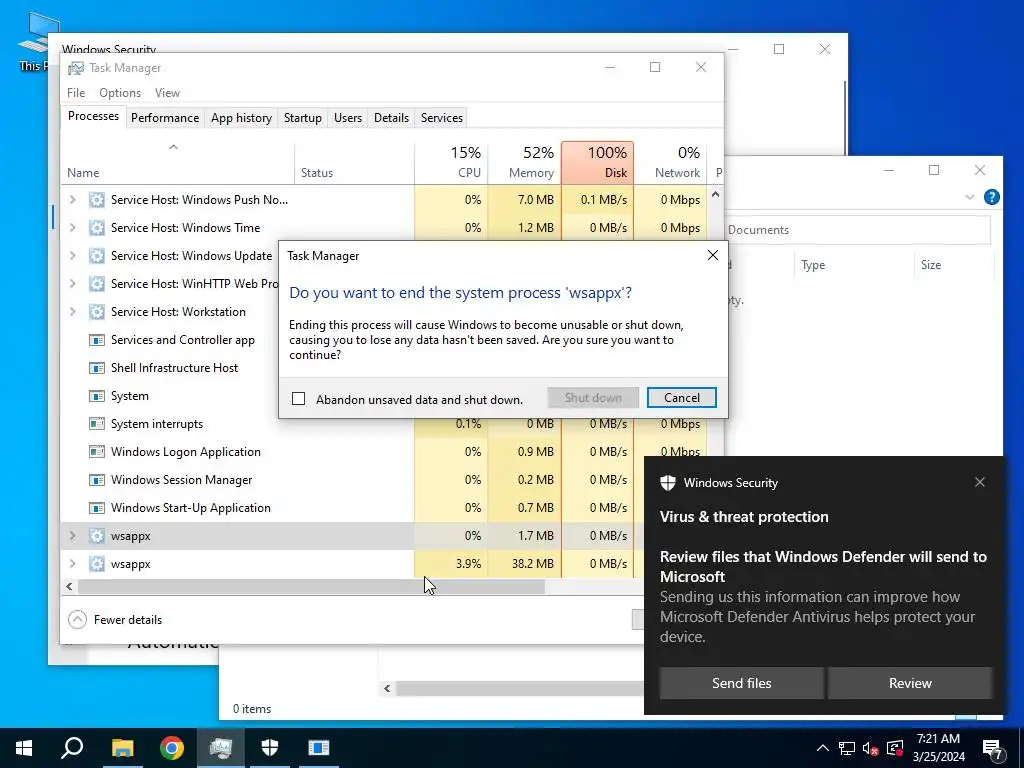This screenshot has height=768, width=1024.
Task: Click the Documents search box in File Explorer
Action: coord(857,230)
